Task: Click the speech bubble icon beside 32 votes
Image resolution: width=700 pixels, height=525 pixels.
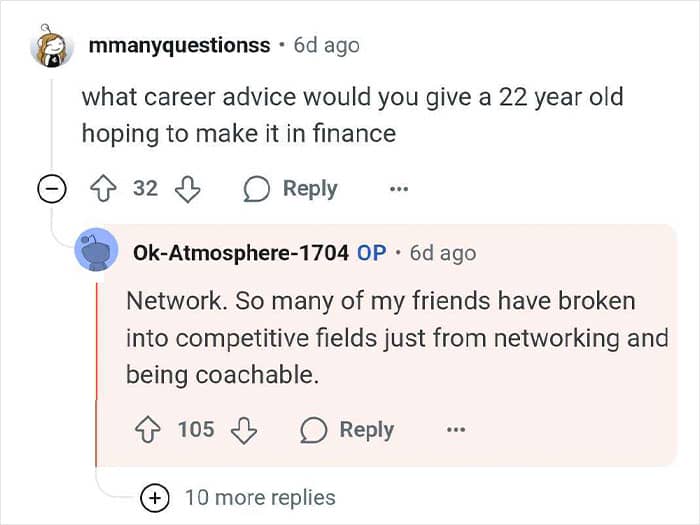Action: point(256,189)
